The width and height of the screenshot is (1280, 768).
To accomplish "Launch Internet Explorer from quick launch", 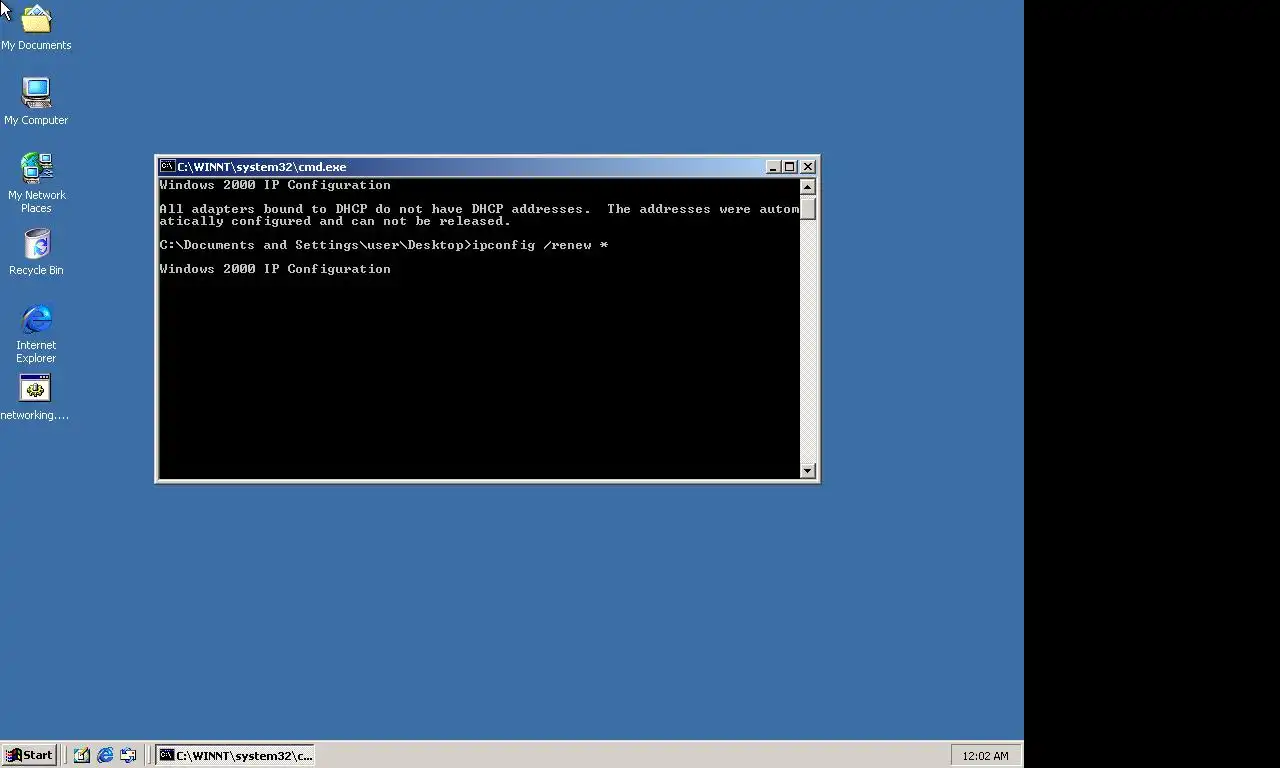I will pos(105,755).
